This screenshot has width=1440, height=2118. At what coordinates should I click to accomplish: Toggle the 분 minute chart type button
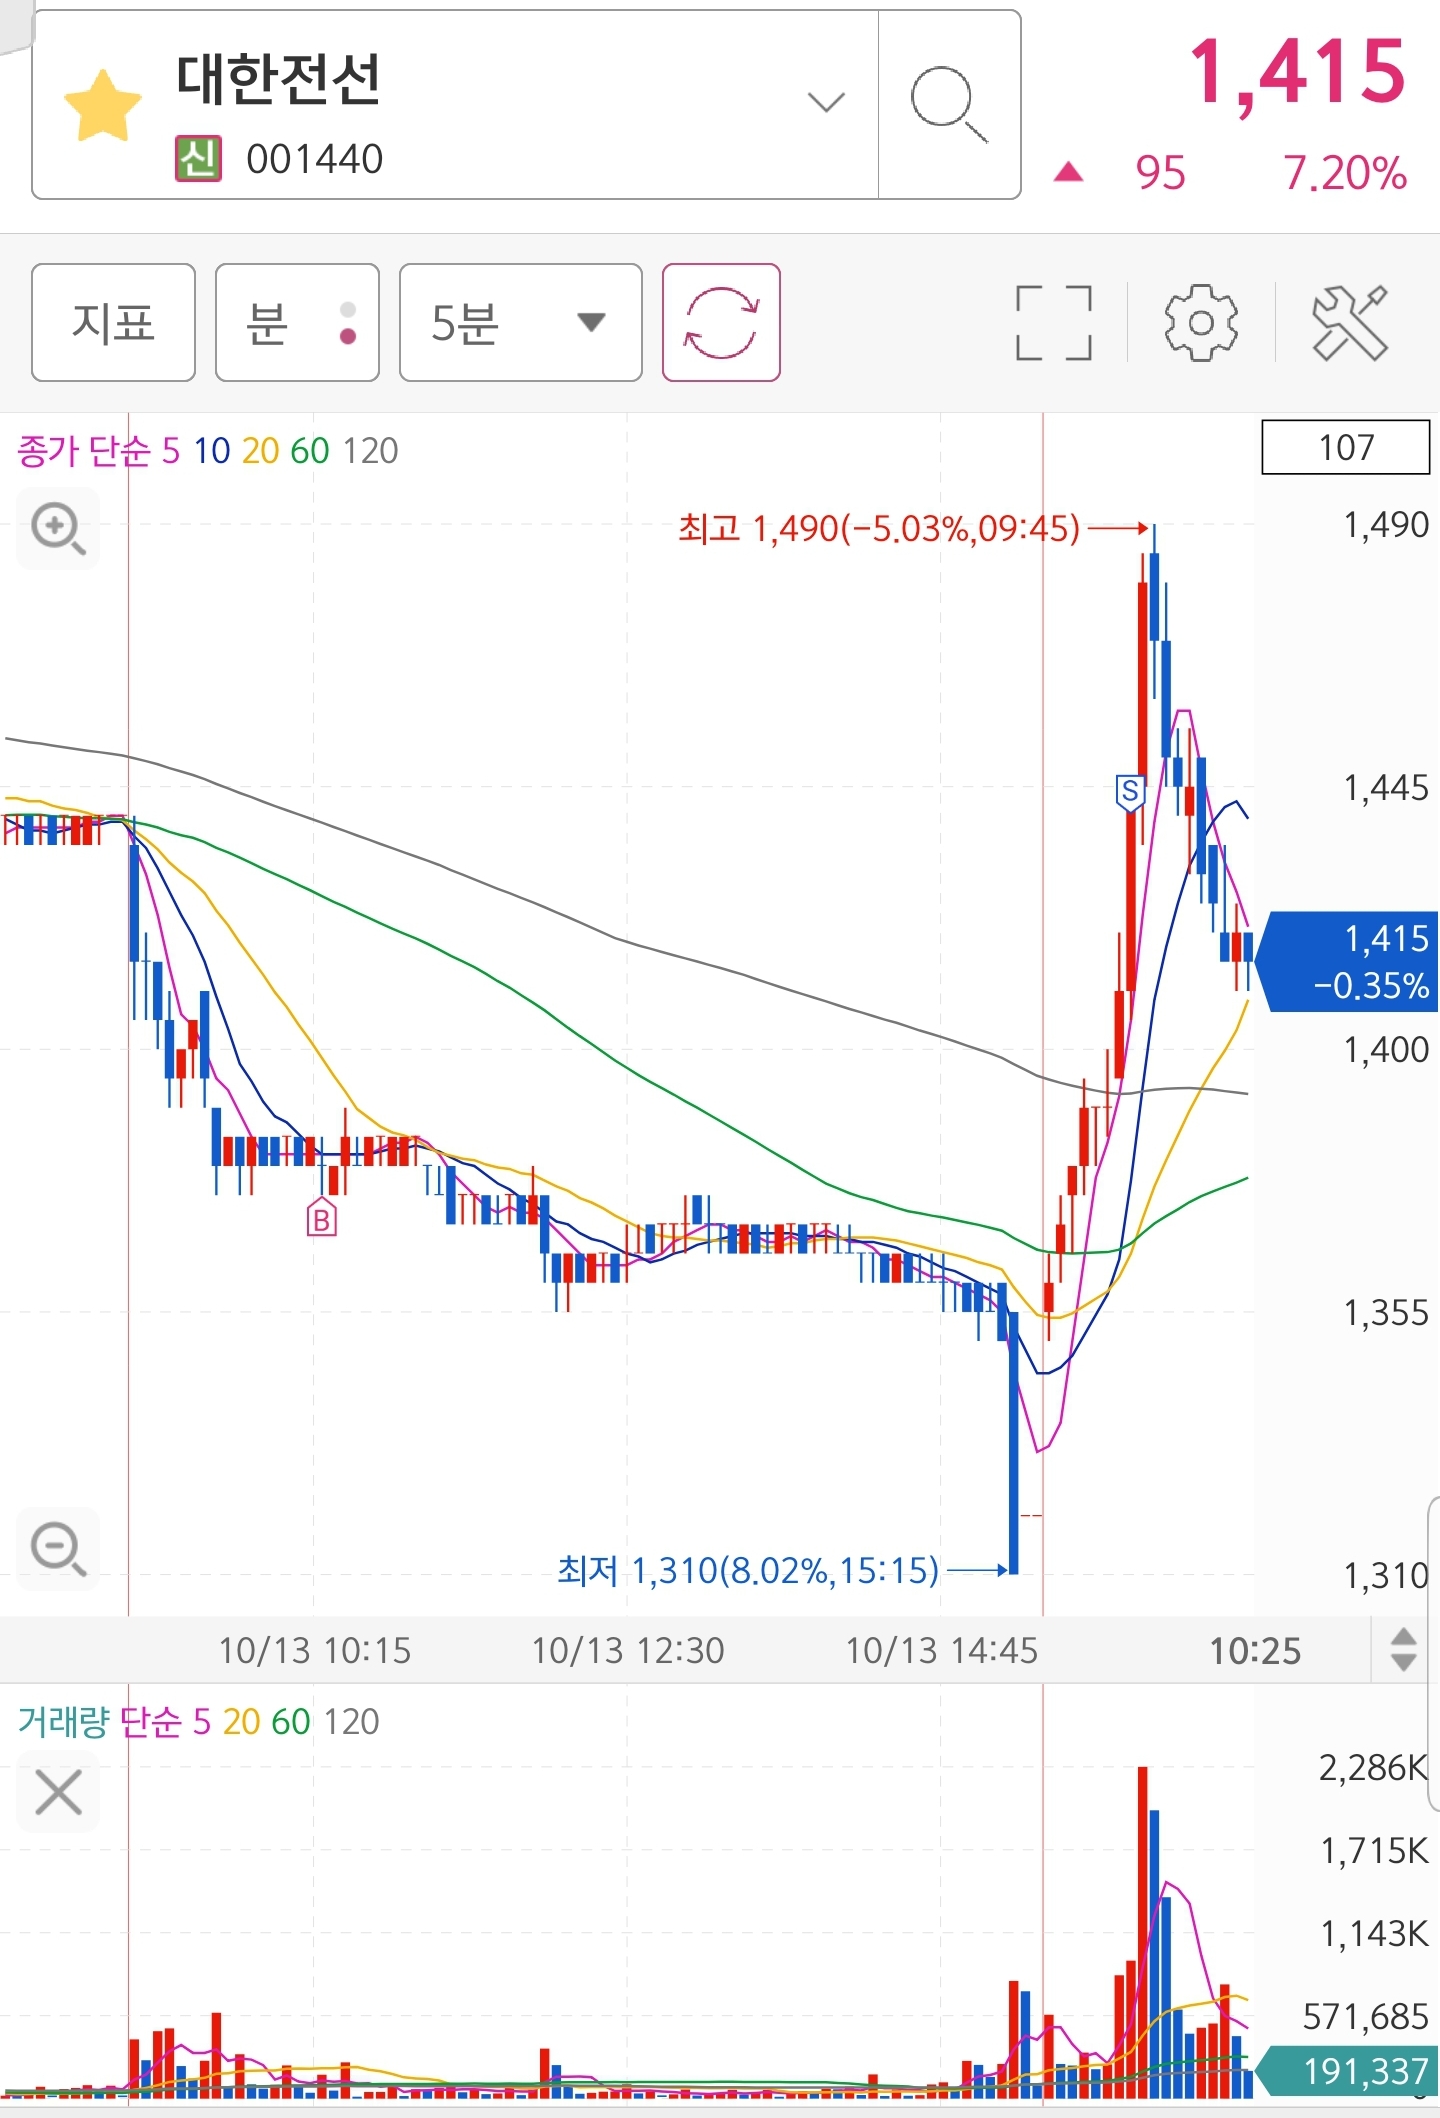click(297, 323)
